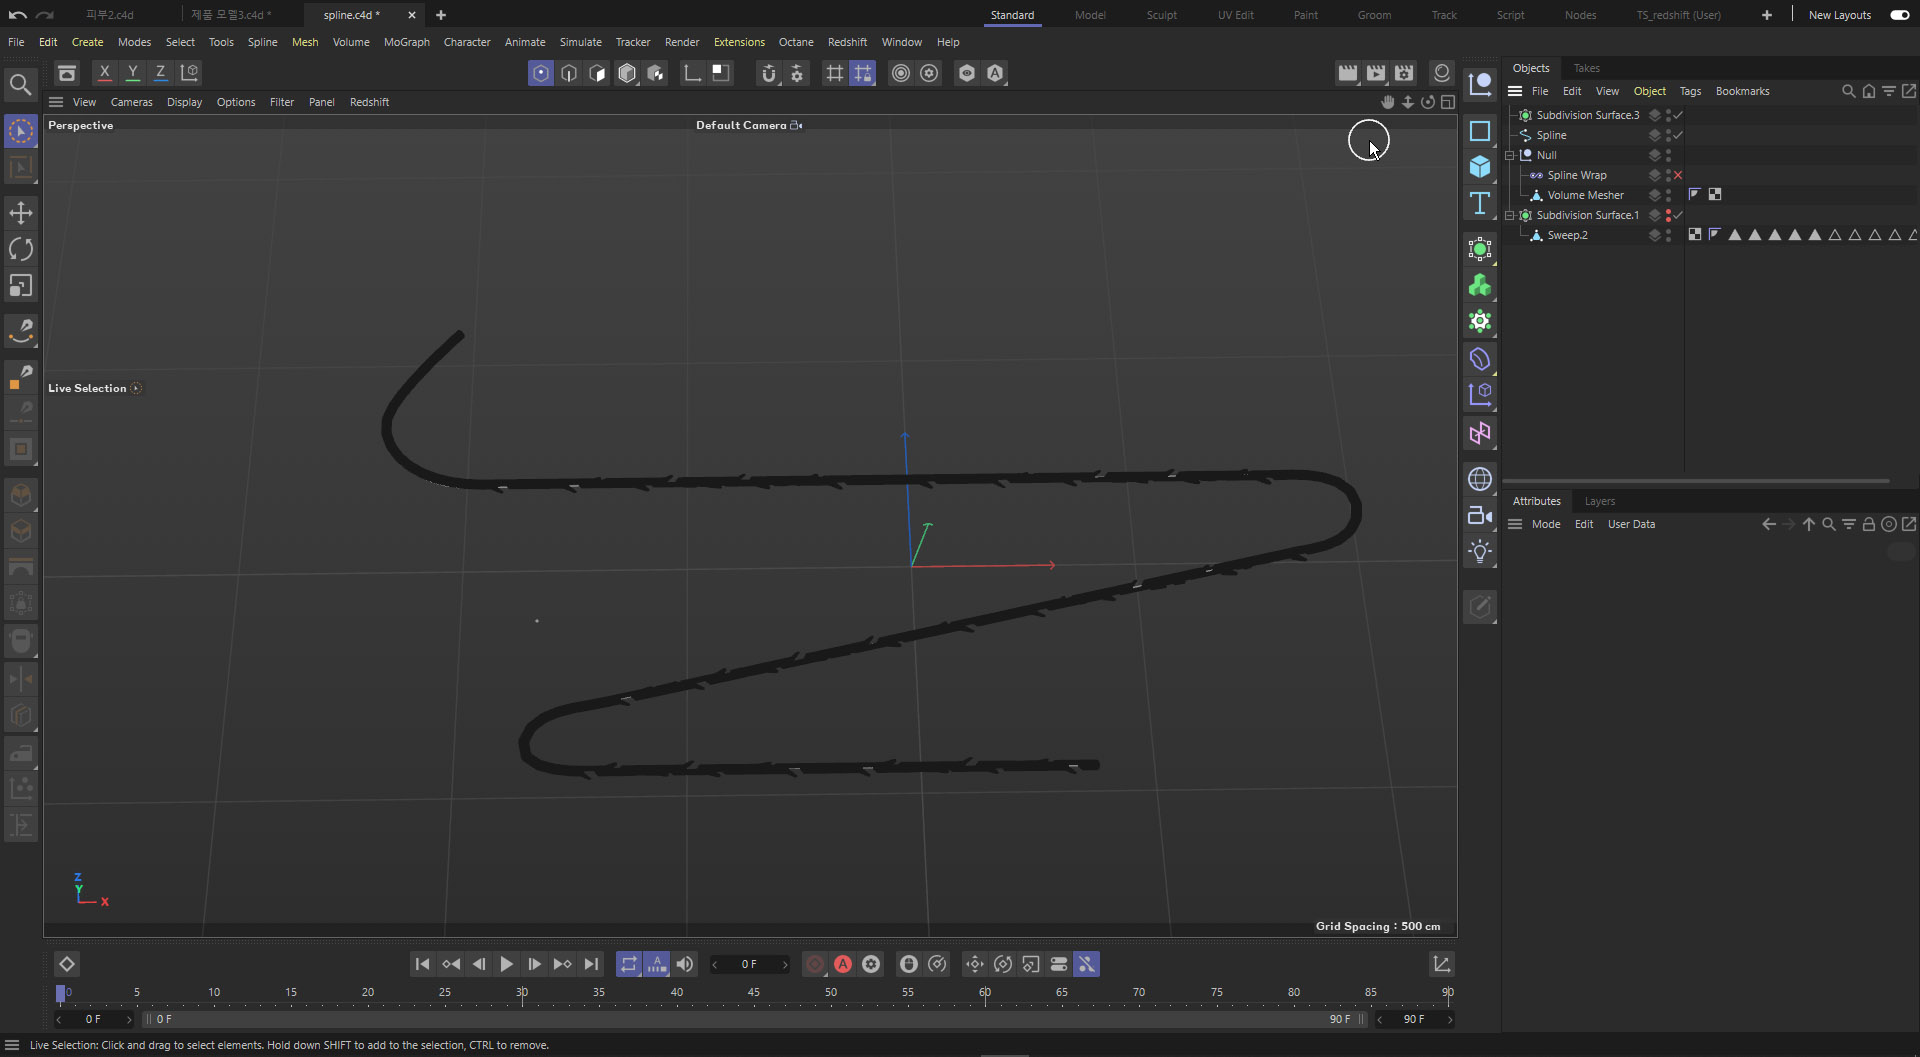The image size is (1920, 1057).
Task: Collapse the Null object tree
Action: 1510,155
